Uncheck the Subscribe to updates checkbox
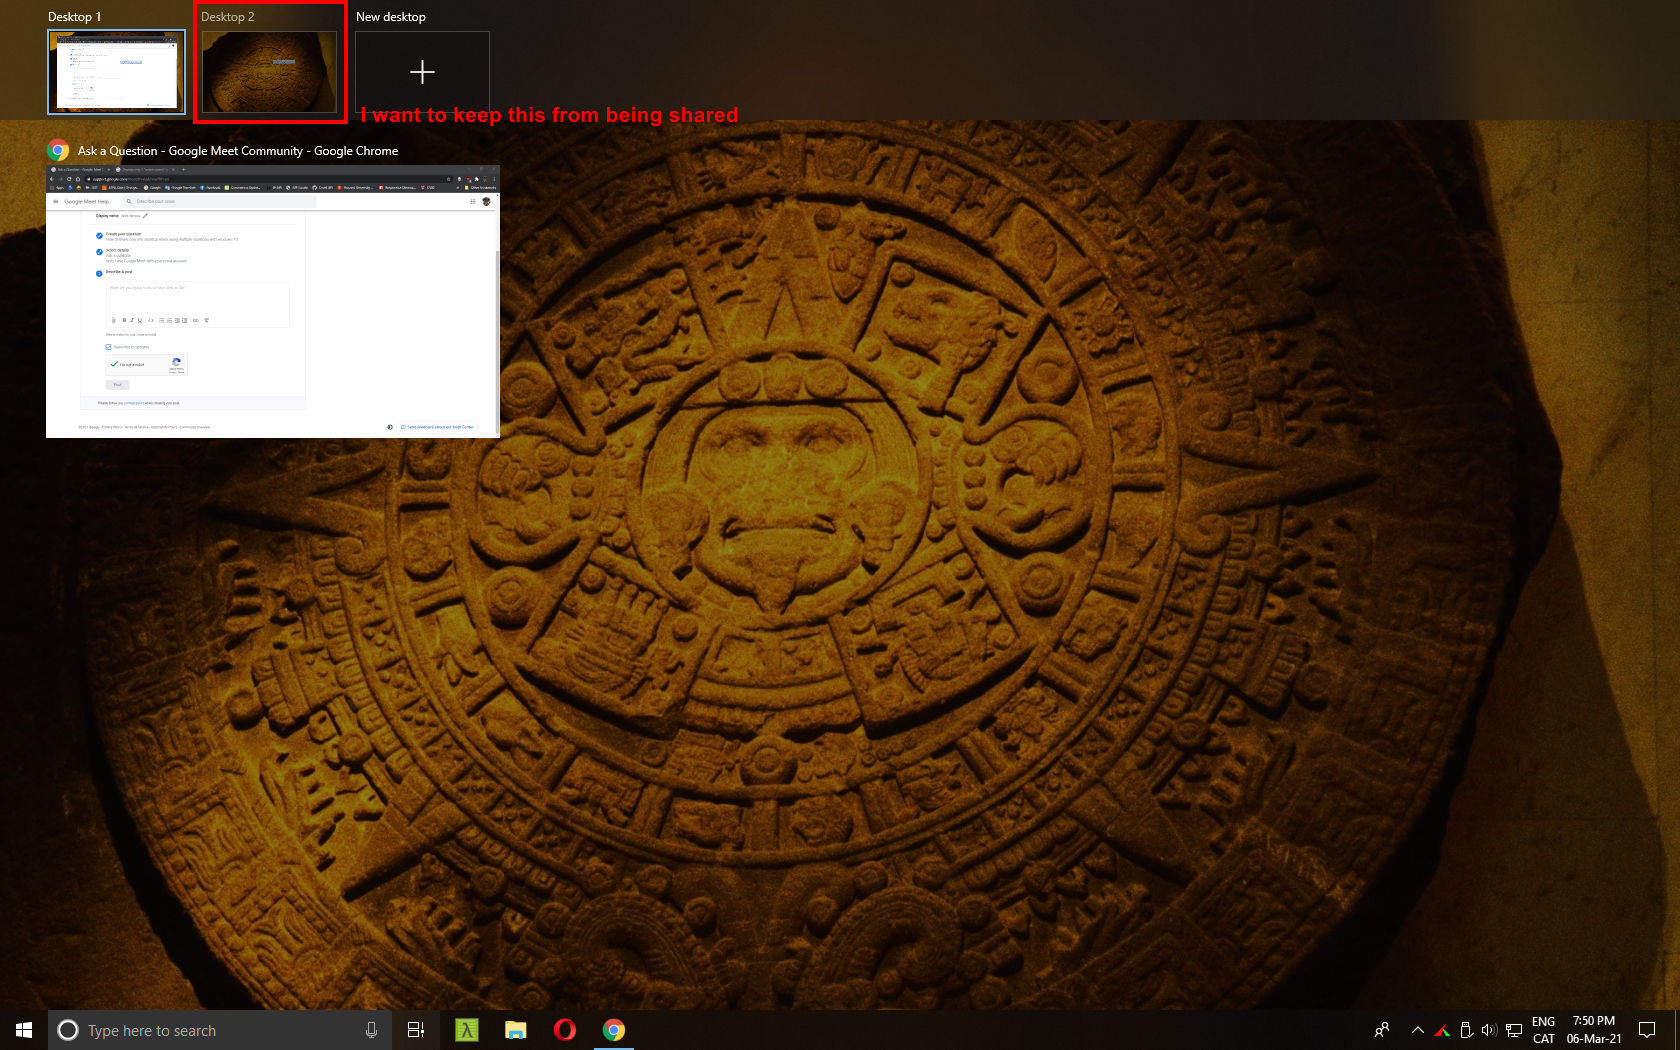This screenshot has width=1680, height=1050. 108,347
